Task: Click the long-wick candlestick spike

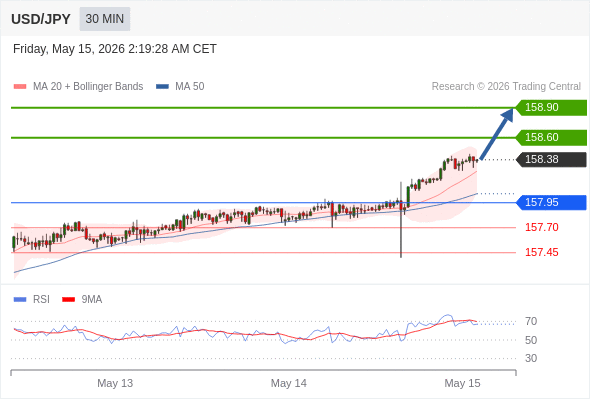Action: click(401, 220)
